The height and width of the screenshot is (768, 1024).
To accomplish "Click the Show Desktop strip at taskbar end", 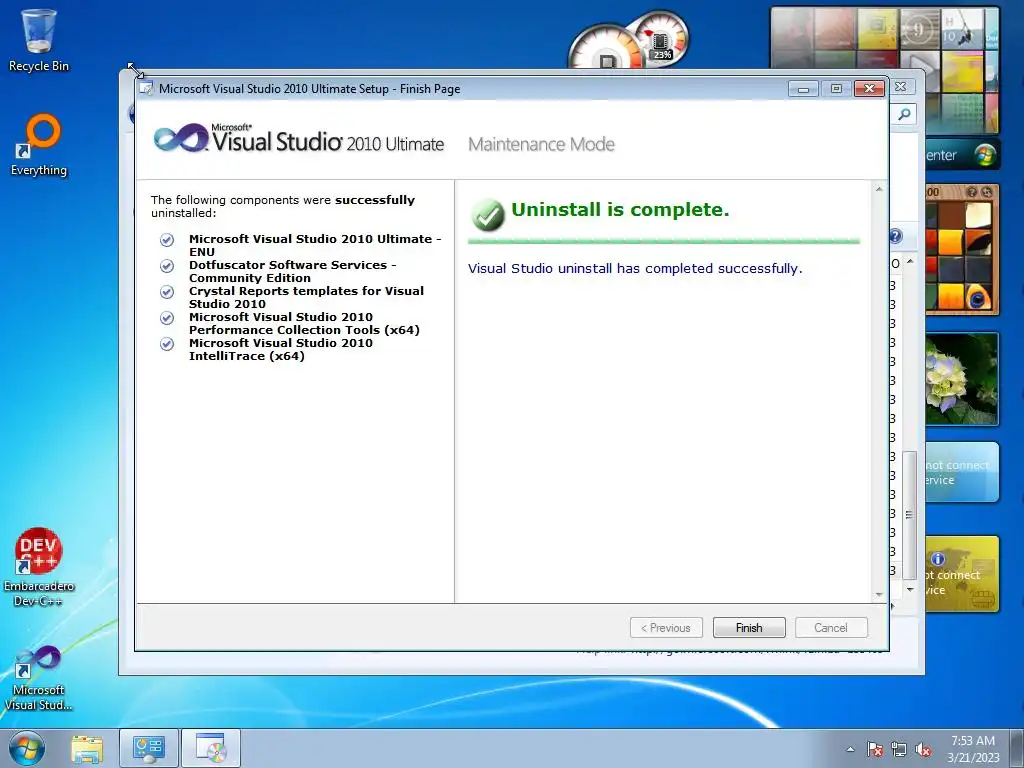I will [1019, 748].
